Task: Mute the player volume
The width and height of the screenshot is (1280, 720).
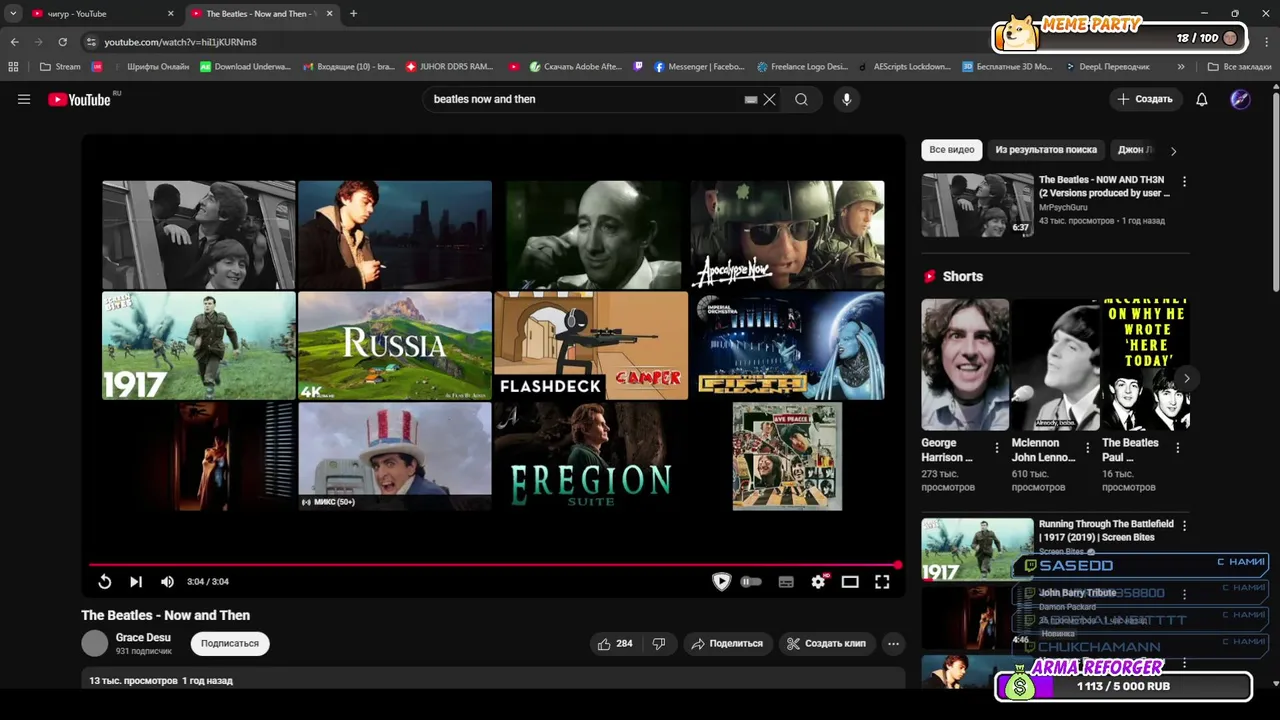Action: 167,582
